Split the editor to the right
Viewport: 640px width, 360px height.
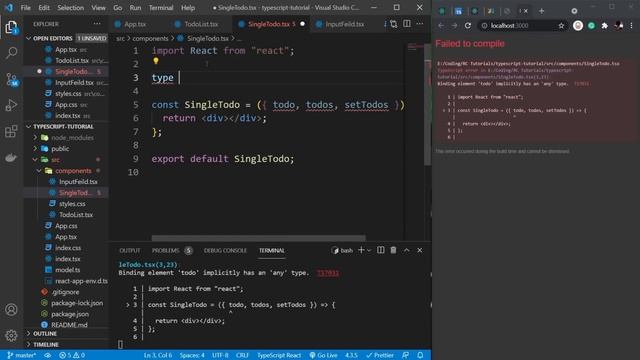click(407, 24)
